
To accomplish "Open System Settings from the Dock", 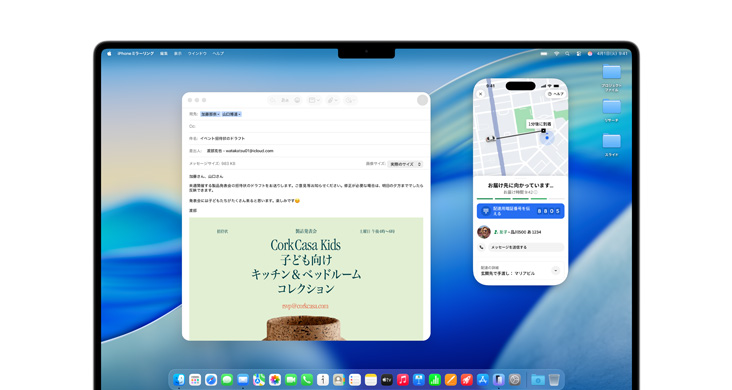I will coord(514,380).
